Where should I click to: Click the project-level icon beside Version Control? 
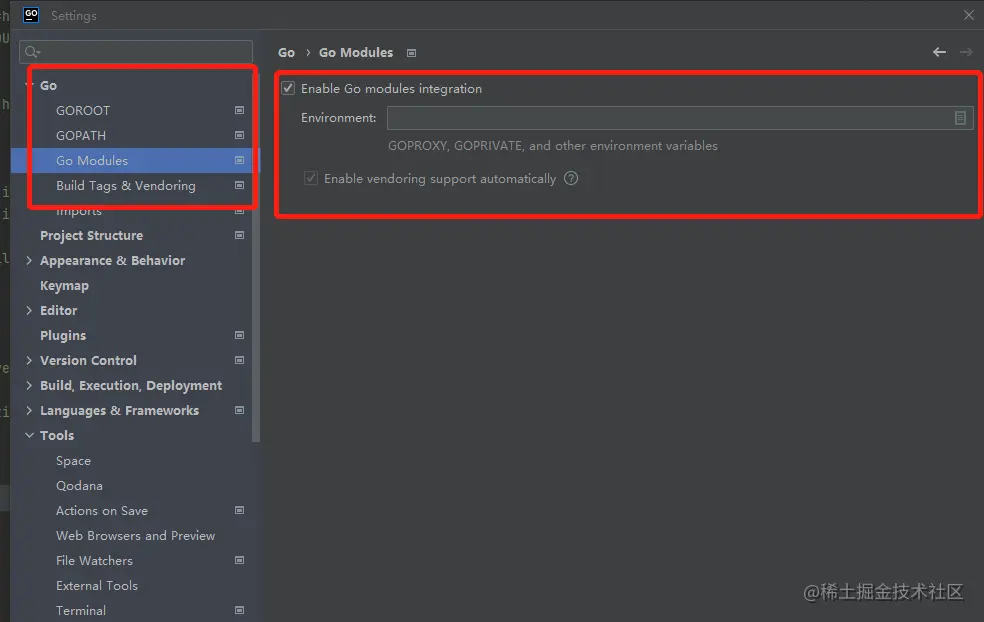pos(239,360)
